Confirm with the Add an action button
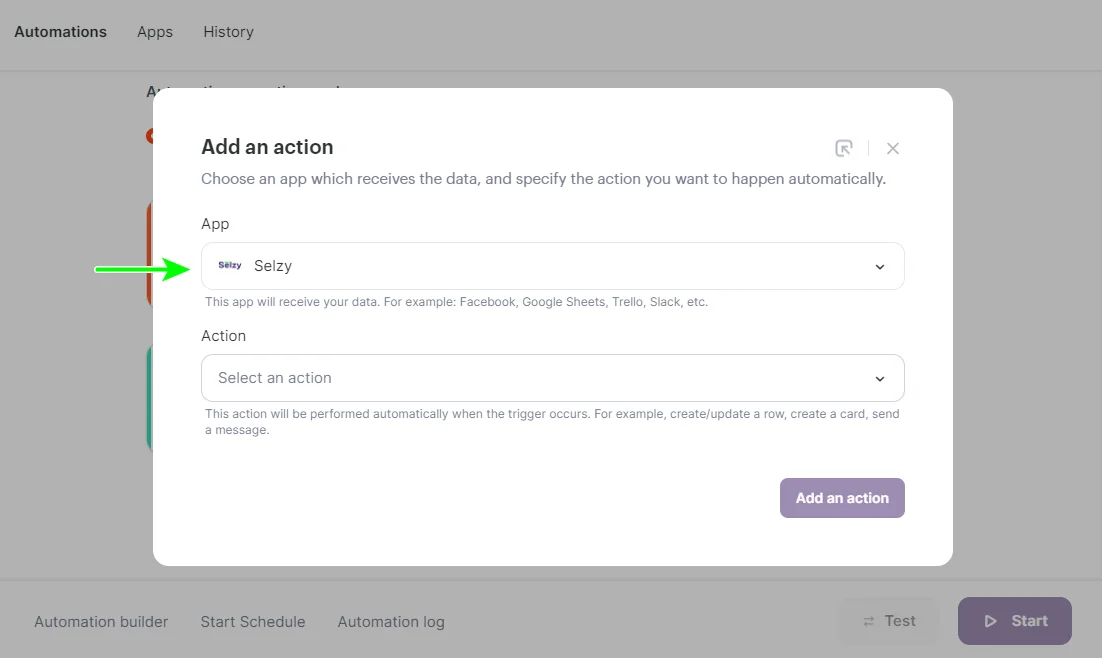This screenshot has width=1102, height=658. coord(842,497)
